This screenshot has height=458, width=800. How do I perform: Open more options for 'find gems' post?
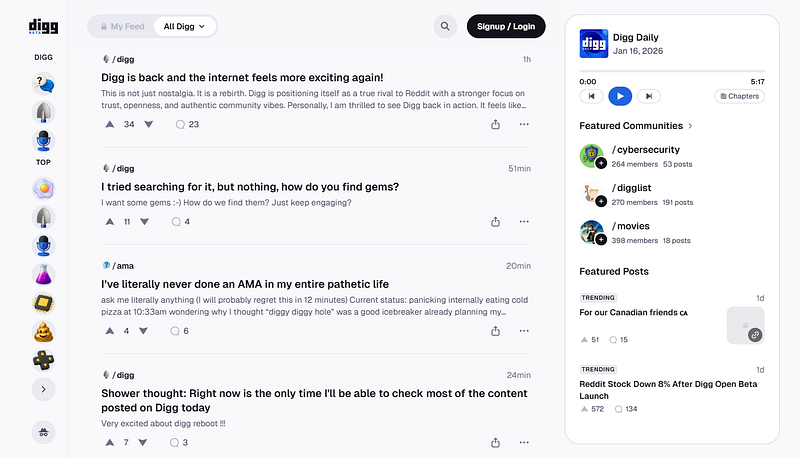(x=524, y=222)
